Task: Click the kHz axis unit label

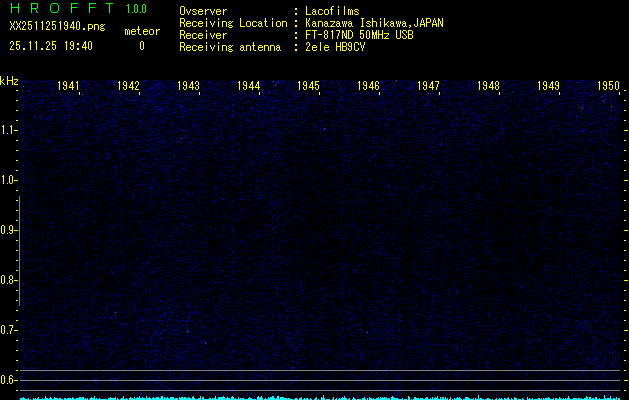Action: pyautogui.click(x=9, y=81)
